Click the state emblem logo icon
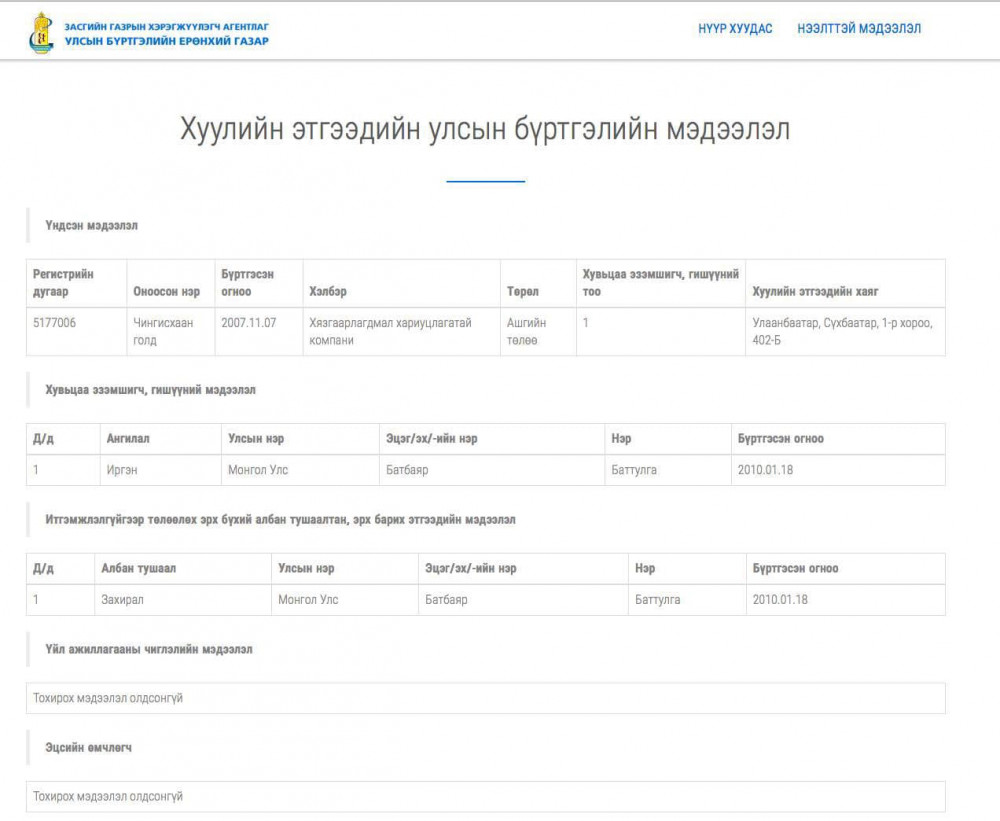 point(41,33)
